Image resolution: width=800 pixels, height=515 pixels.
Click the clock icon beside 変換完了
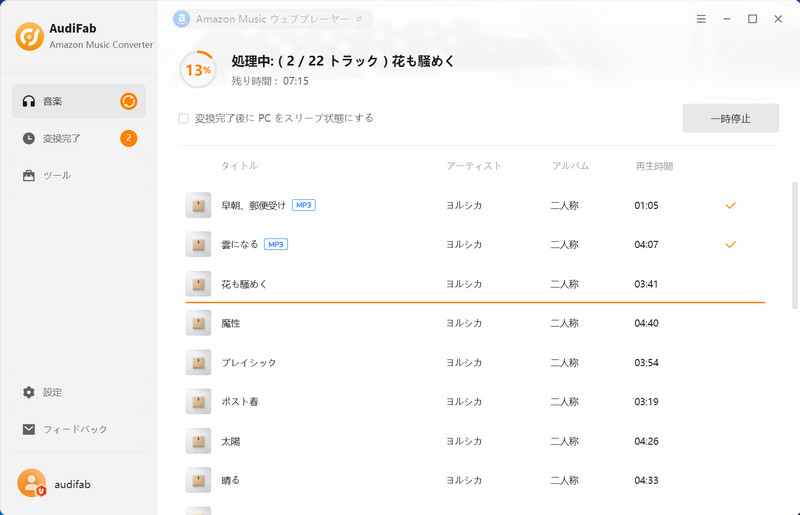29,138
